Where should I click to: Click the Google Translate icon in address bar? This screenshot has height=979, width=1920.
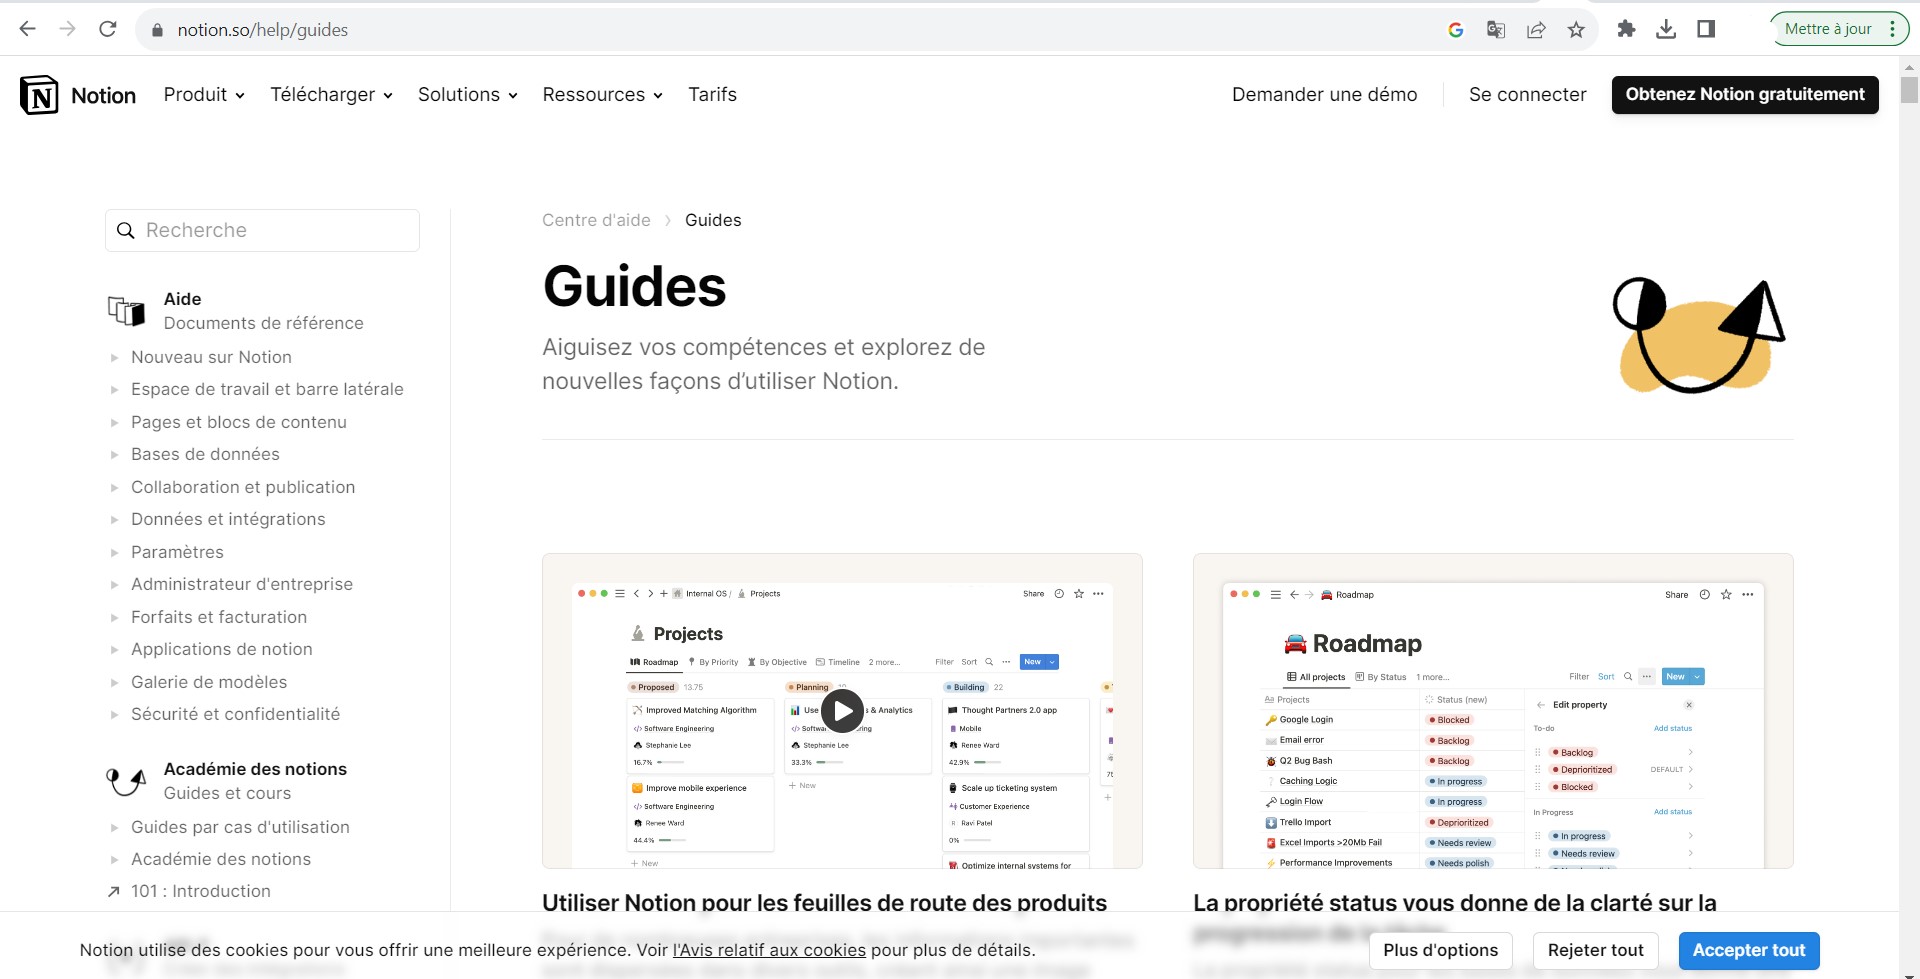[x=1496, y=30]
